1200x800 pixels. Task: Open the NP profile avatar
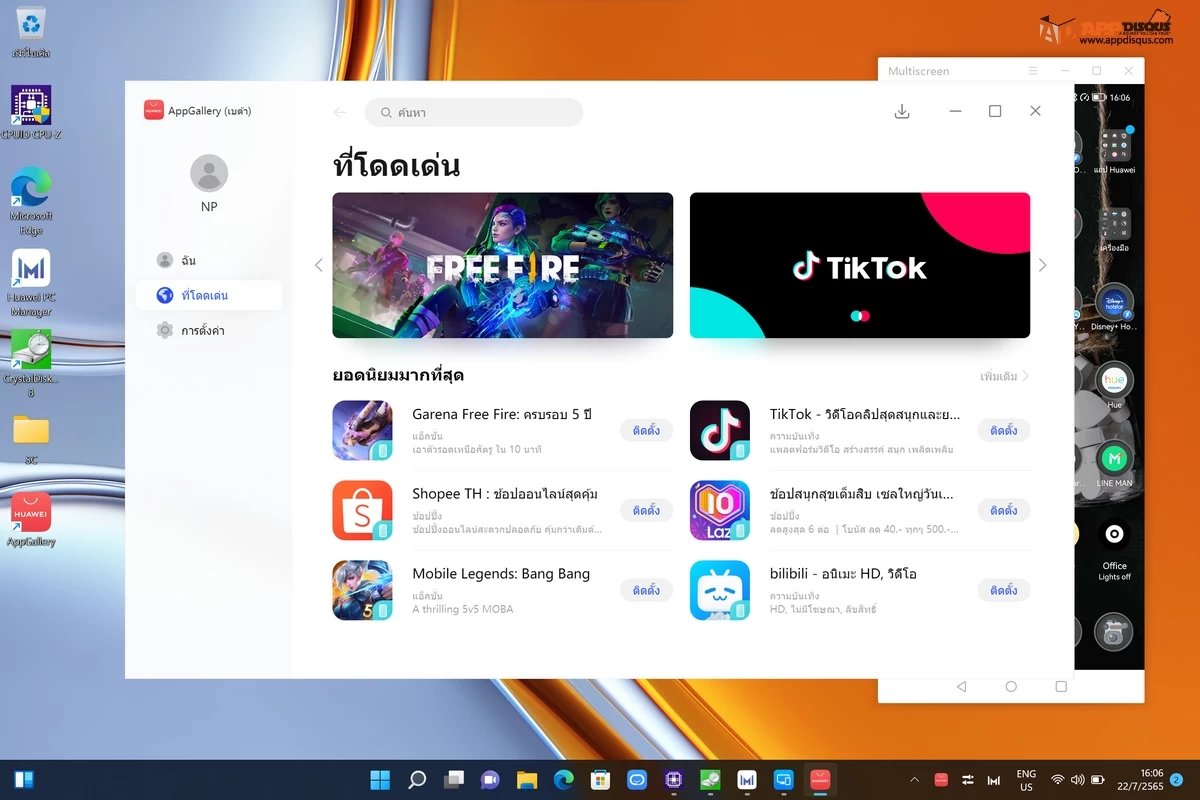click(209, 173)
